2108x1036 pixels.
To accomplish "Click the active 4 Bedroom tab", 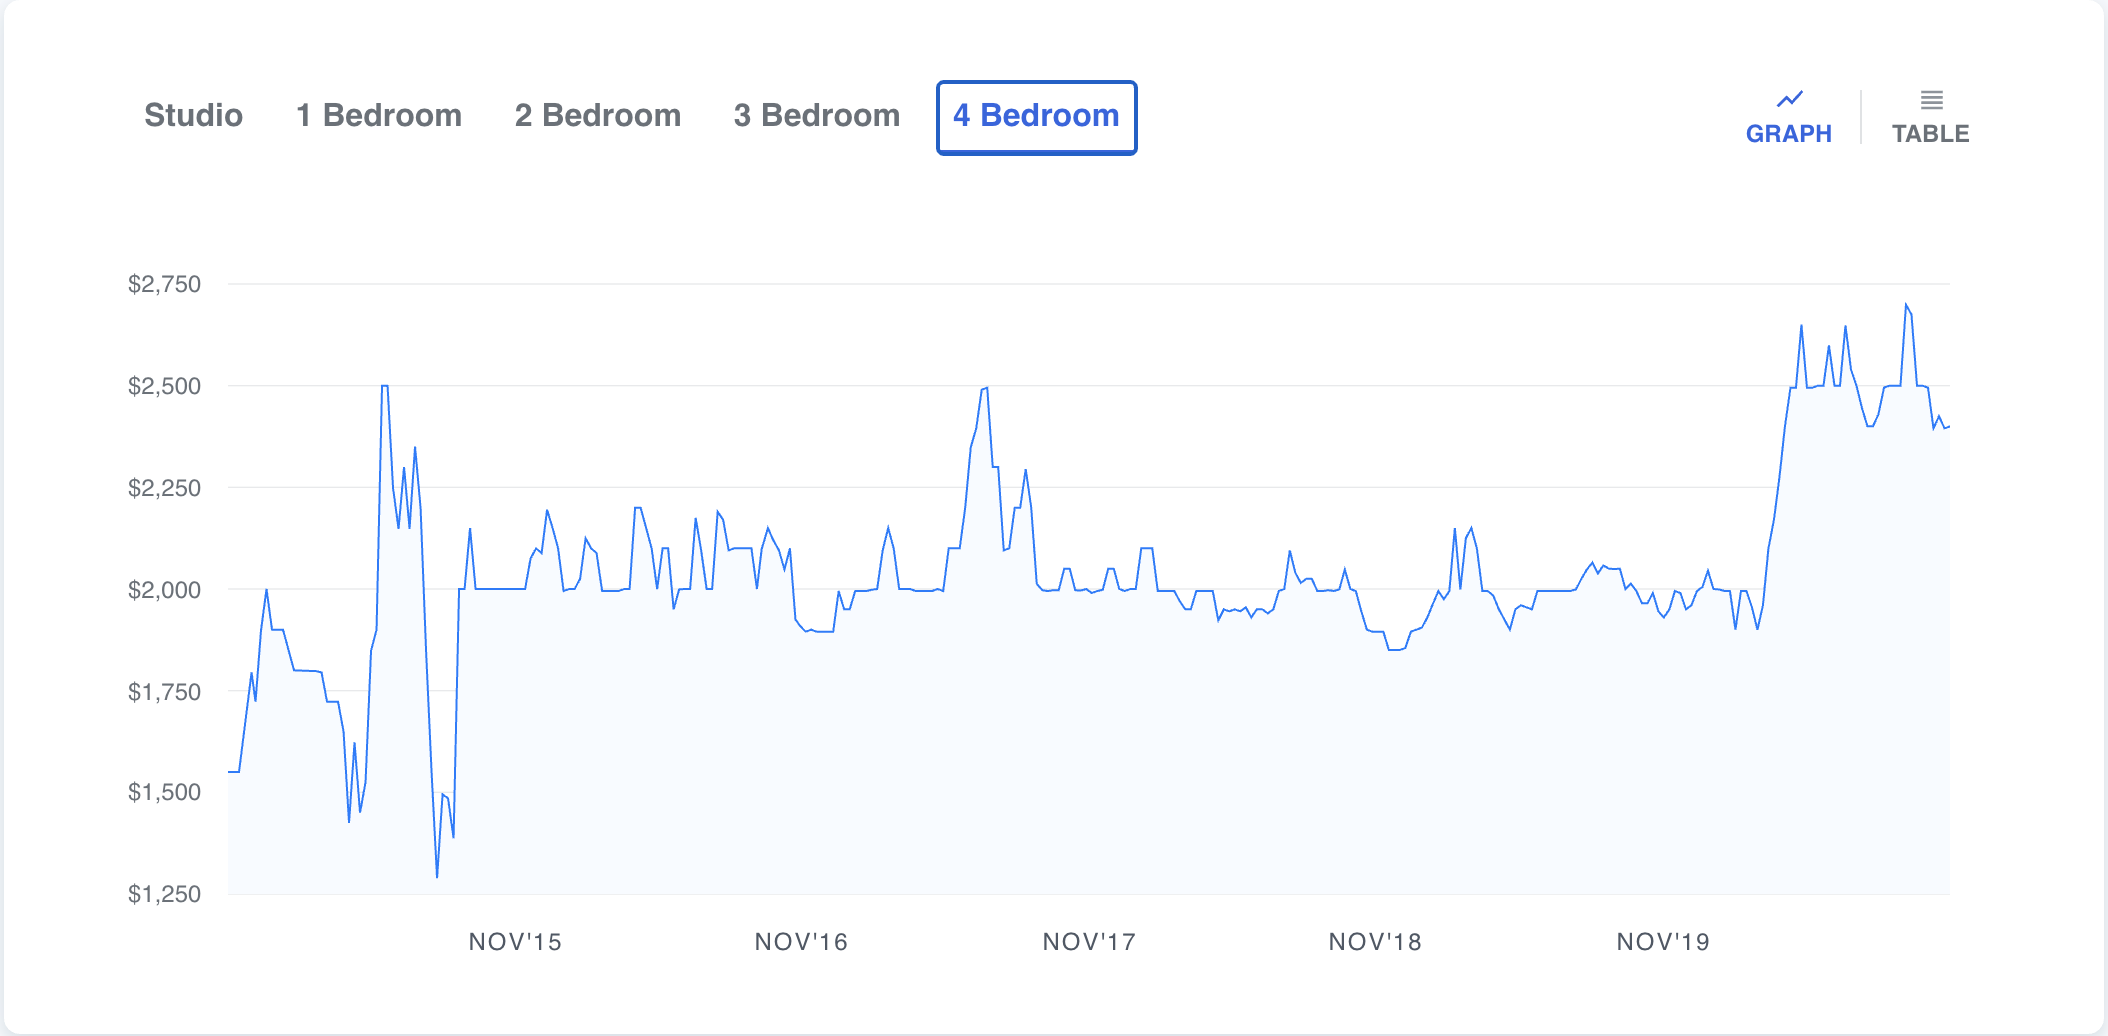I will 1036,117.
